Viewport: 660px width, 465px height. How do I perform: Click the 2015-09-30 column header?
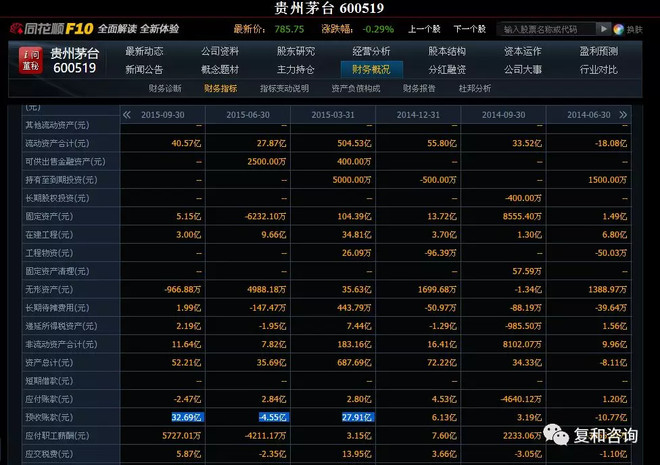coord(162,115)
